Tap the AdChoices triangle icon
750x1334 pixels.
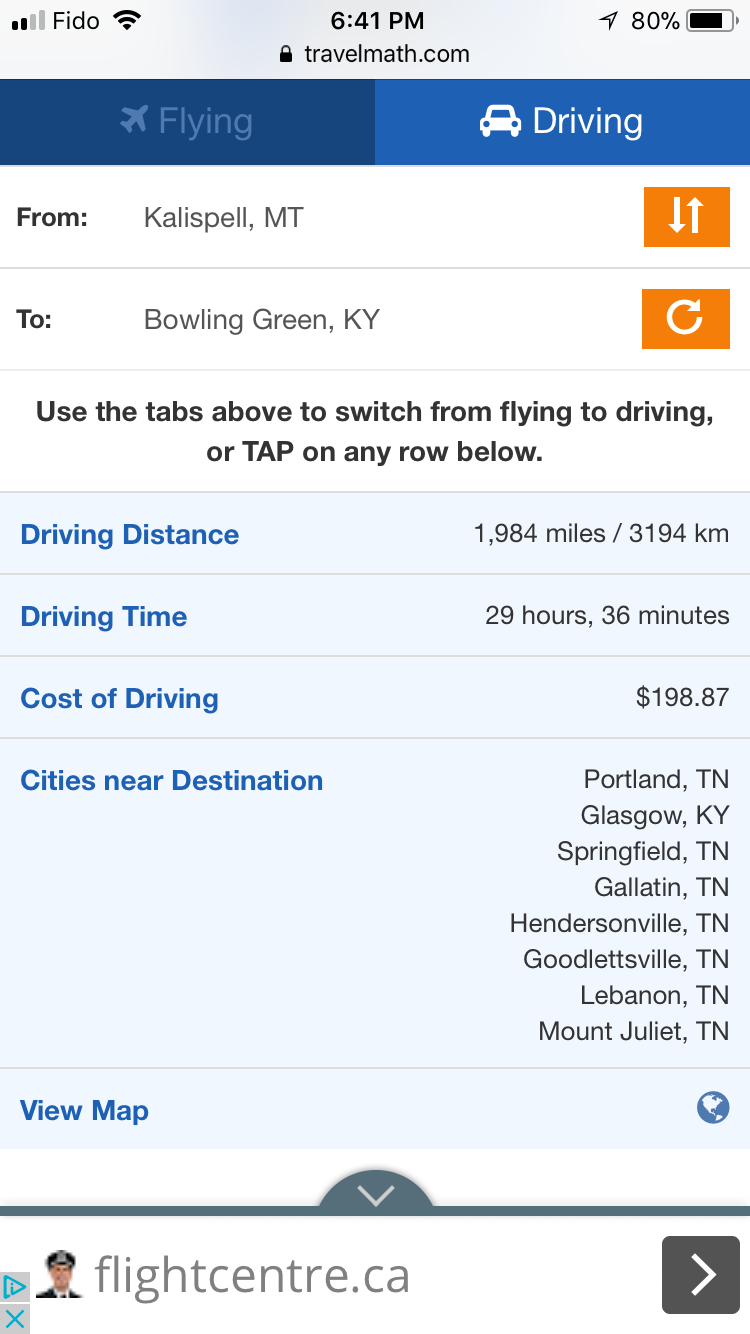[14, 1287]
